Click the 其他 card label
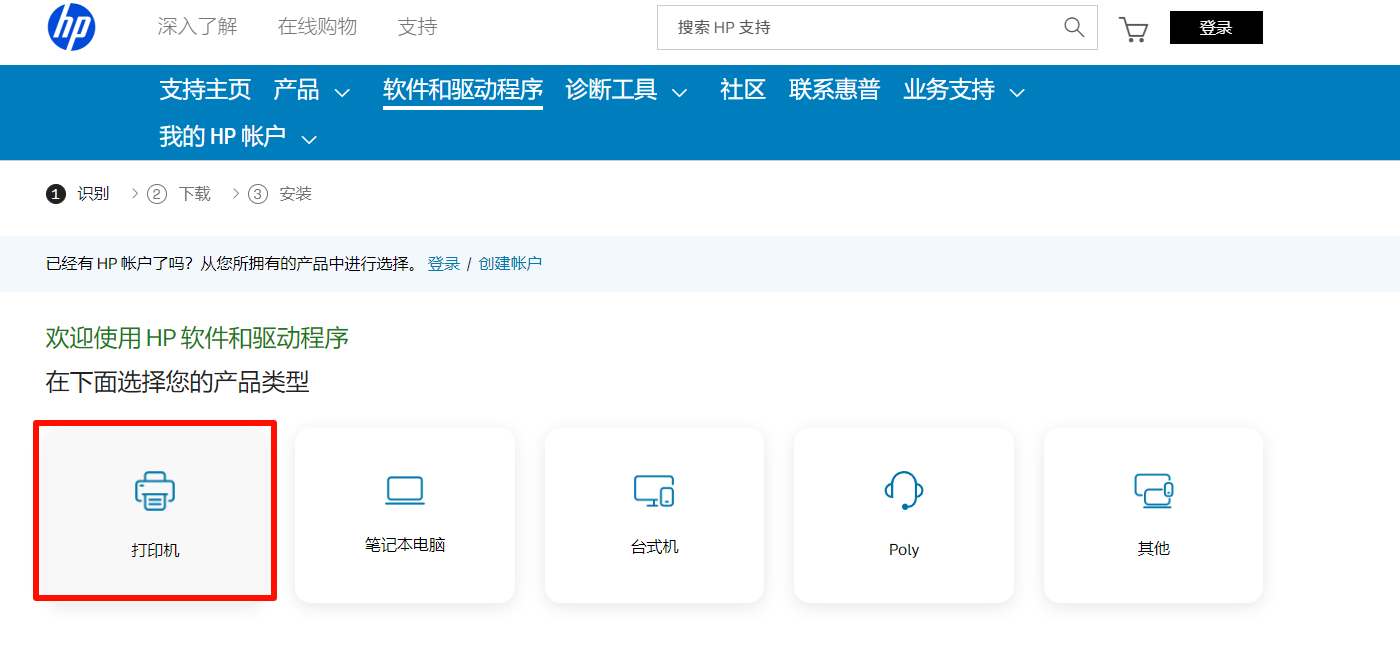 click(1153, 548)
